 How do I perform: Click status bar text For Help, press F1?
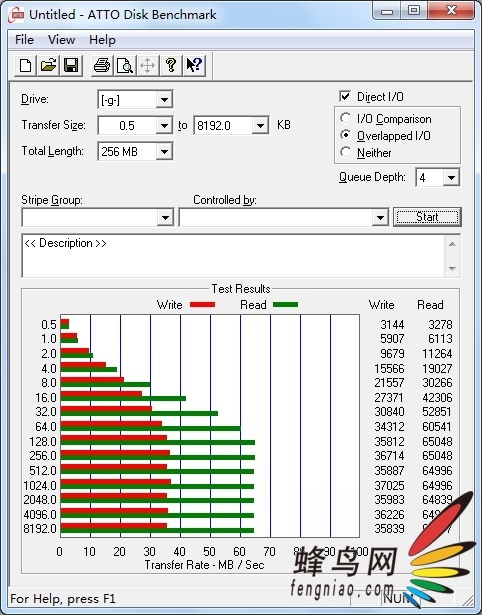(63, 599)
